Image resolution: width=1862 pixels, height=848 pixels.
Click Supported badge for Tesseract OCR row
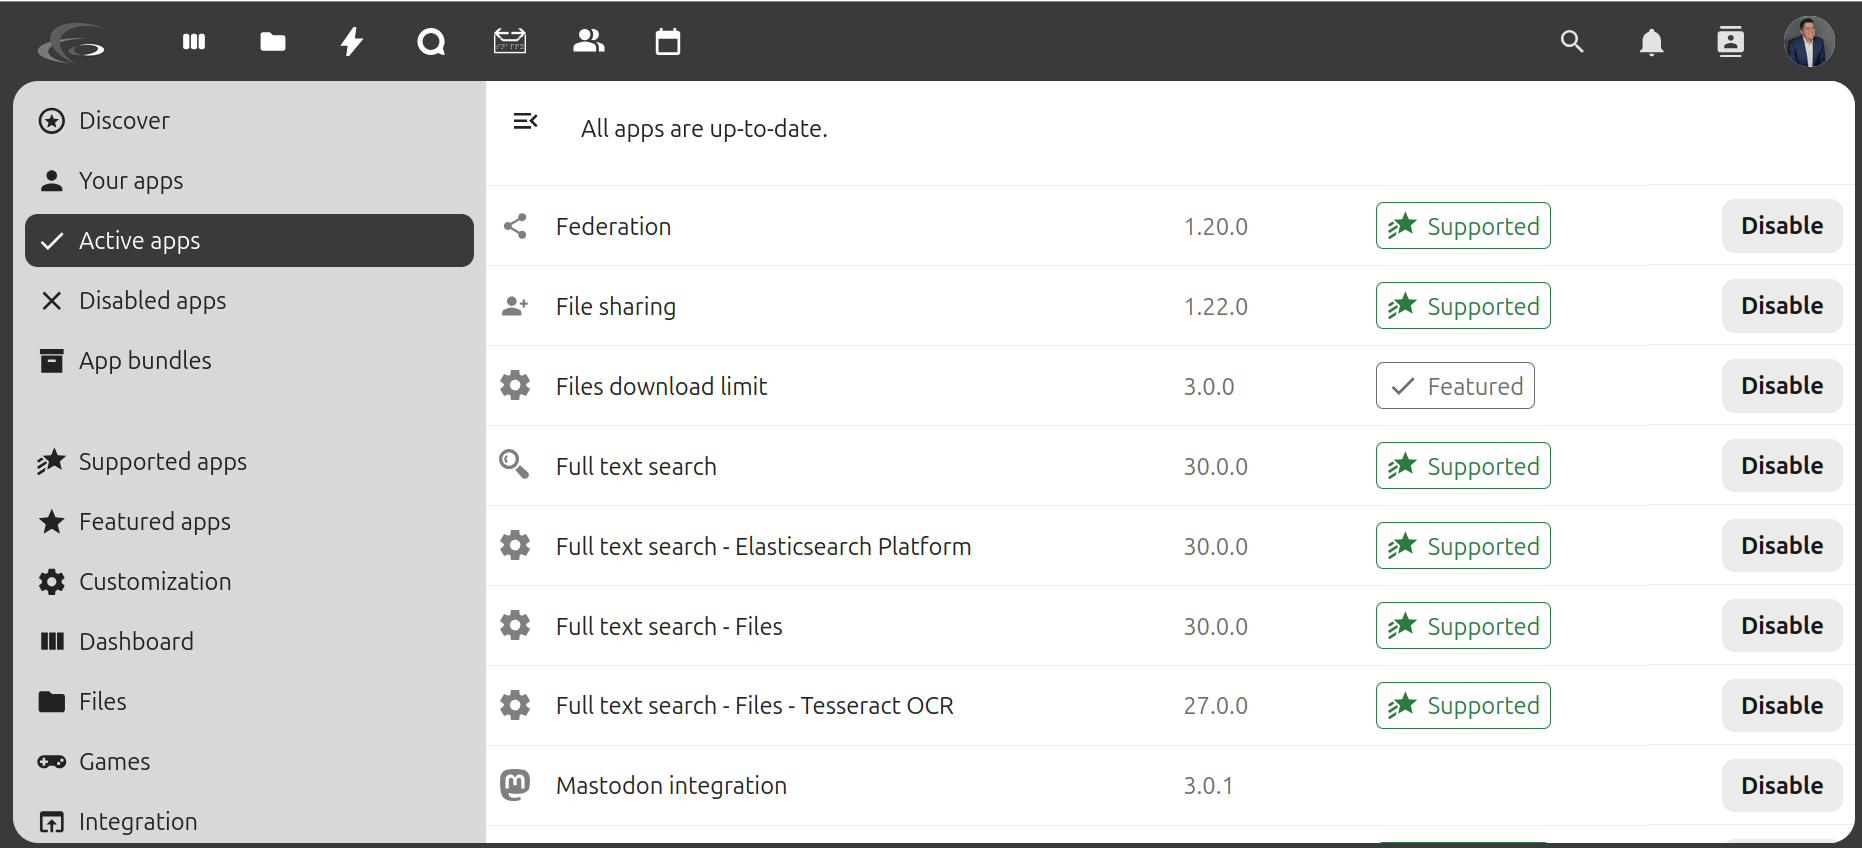(1463, 706)
